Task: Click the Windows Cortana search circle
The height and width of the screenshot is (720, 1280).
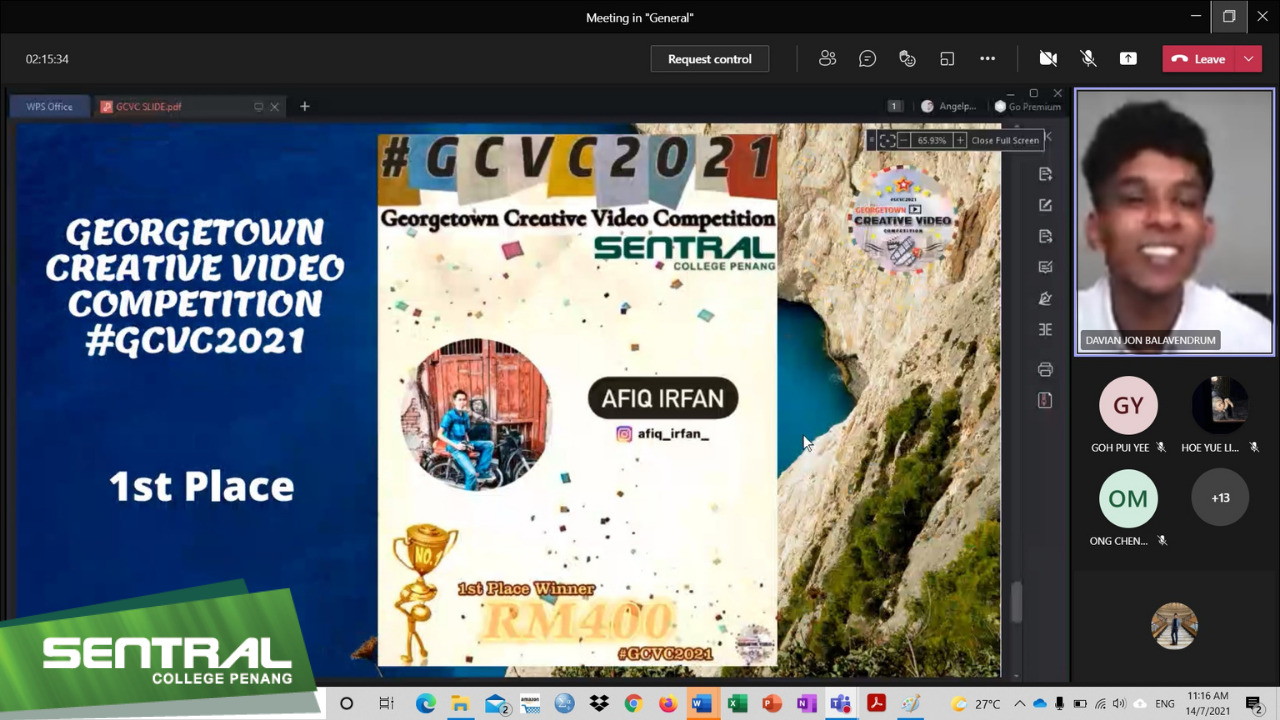Action: 346,704
